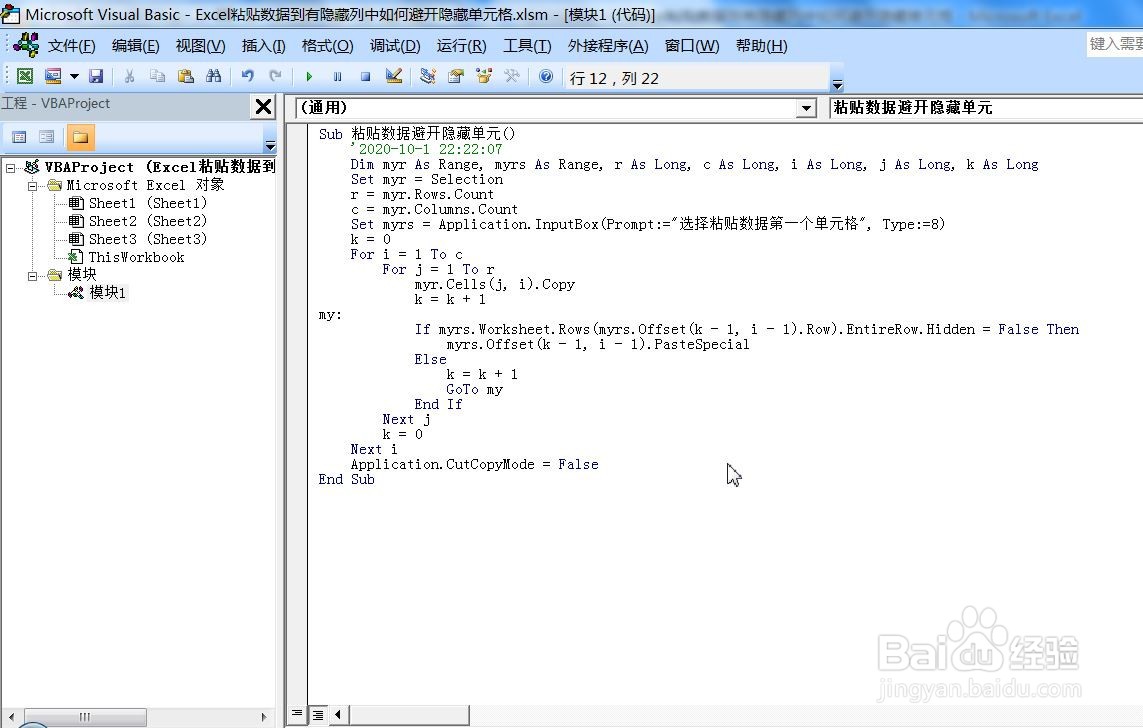
Task: Click the procedure box 粘贴数据避开隐藏单元
Action: click(x=986, y=108)
